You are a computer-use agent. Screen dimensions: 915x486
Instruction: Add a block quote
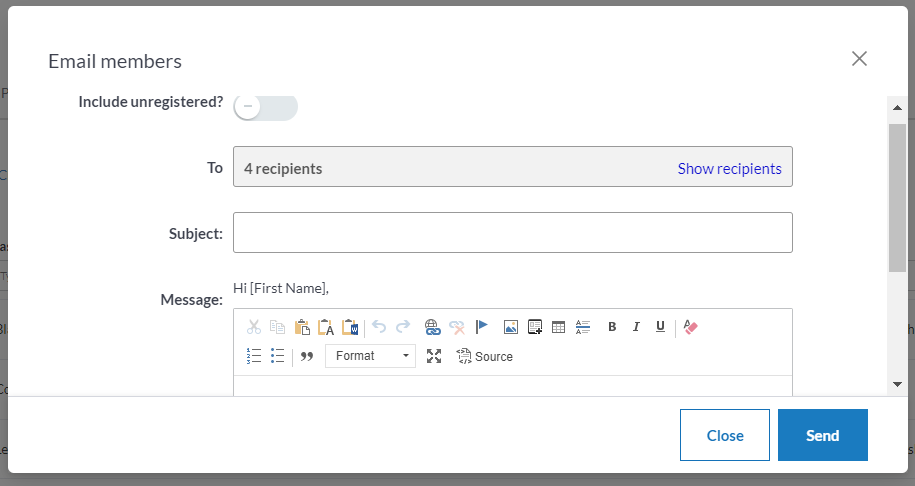[307, 356]
